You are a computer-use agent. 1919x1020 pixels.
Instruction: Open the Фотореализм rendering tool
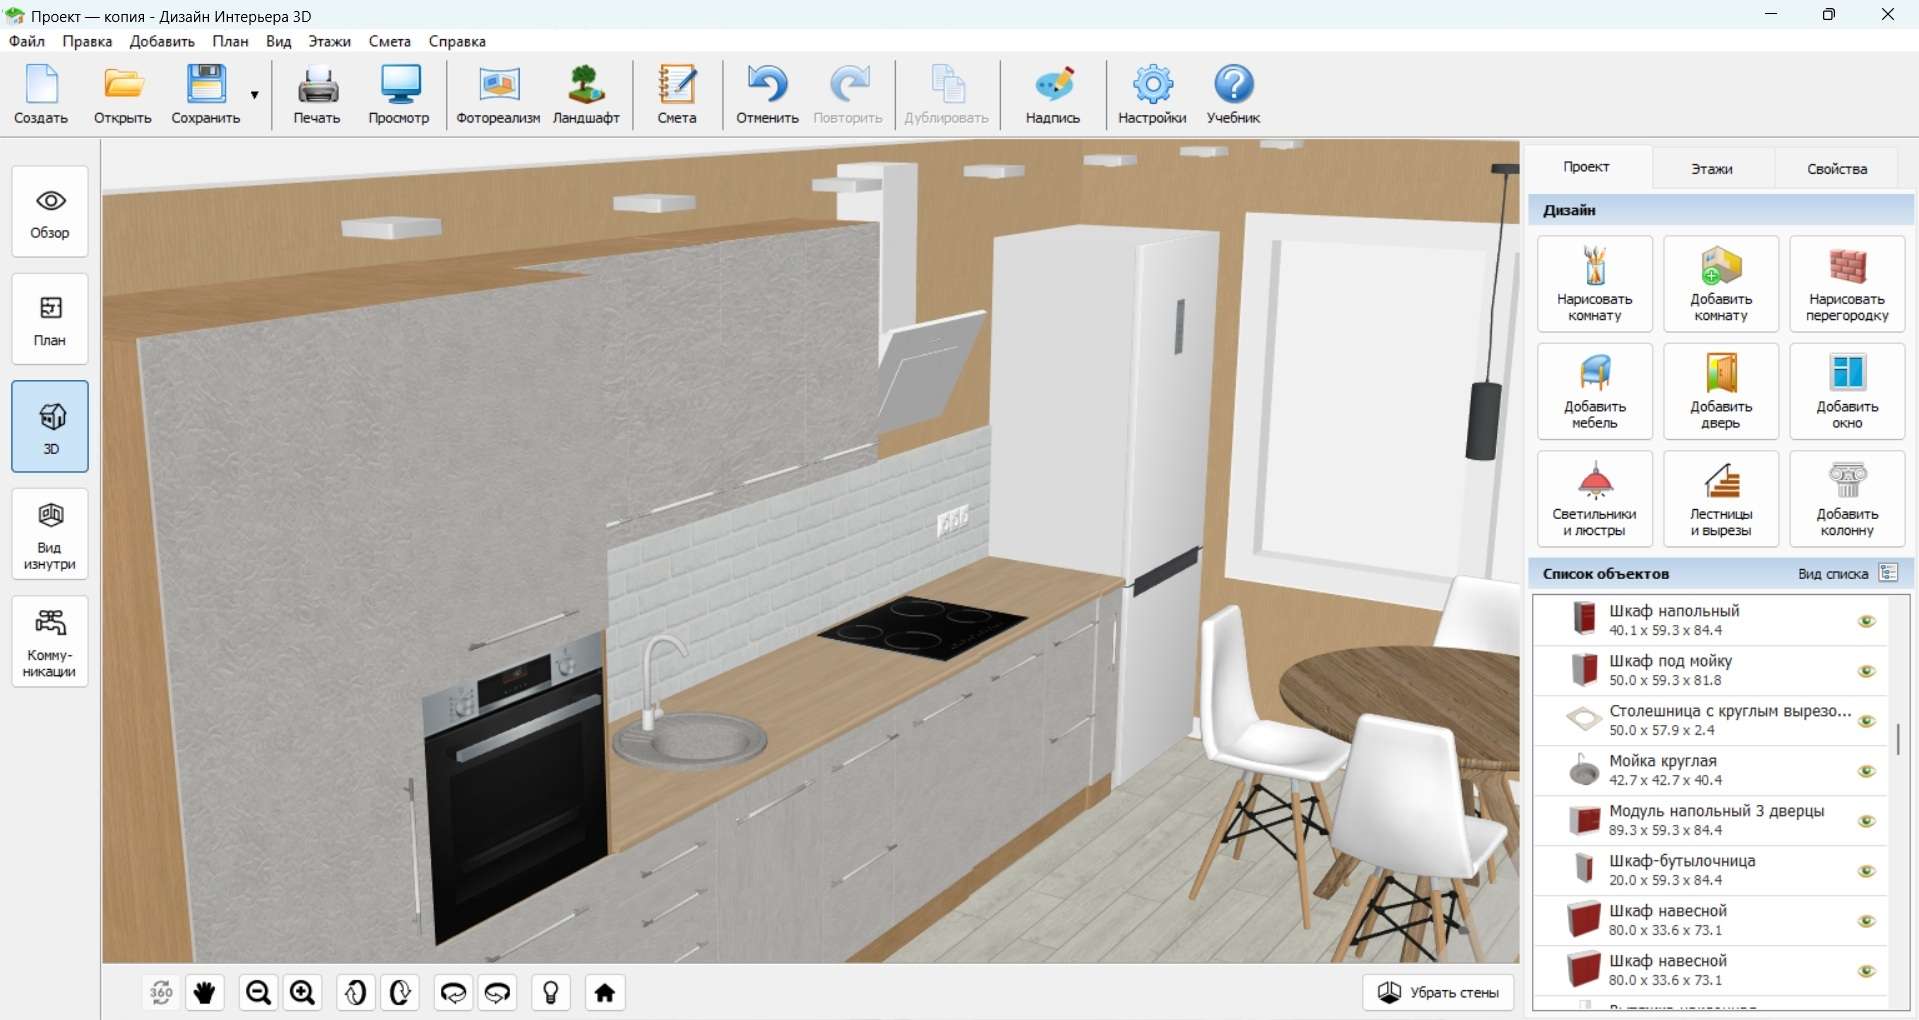[x=498, y=95]
